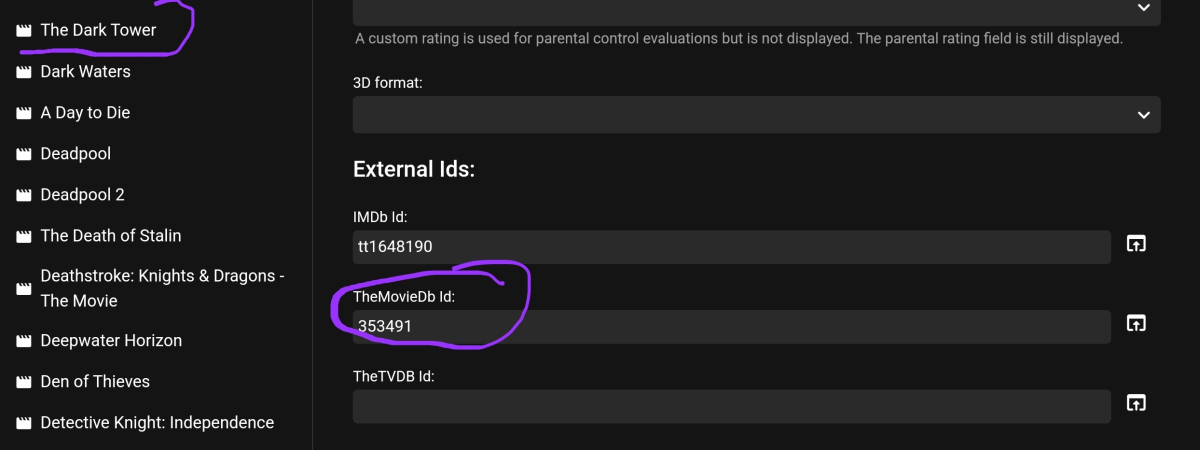Click the film icon beside Dark Waters

click(24, 72)
